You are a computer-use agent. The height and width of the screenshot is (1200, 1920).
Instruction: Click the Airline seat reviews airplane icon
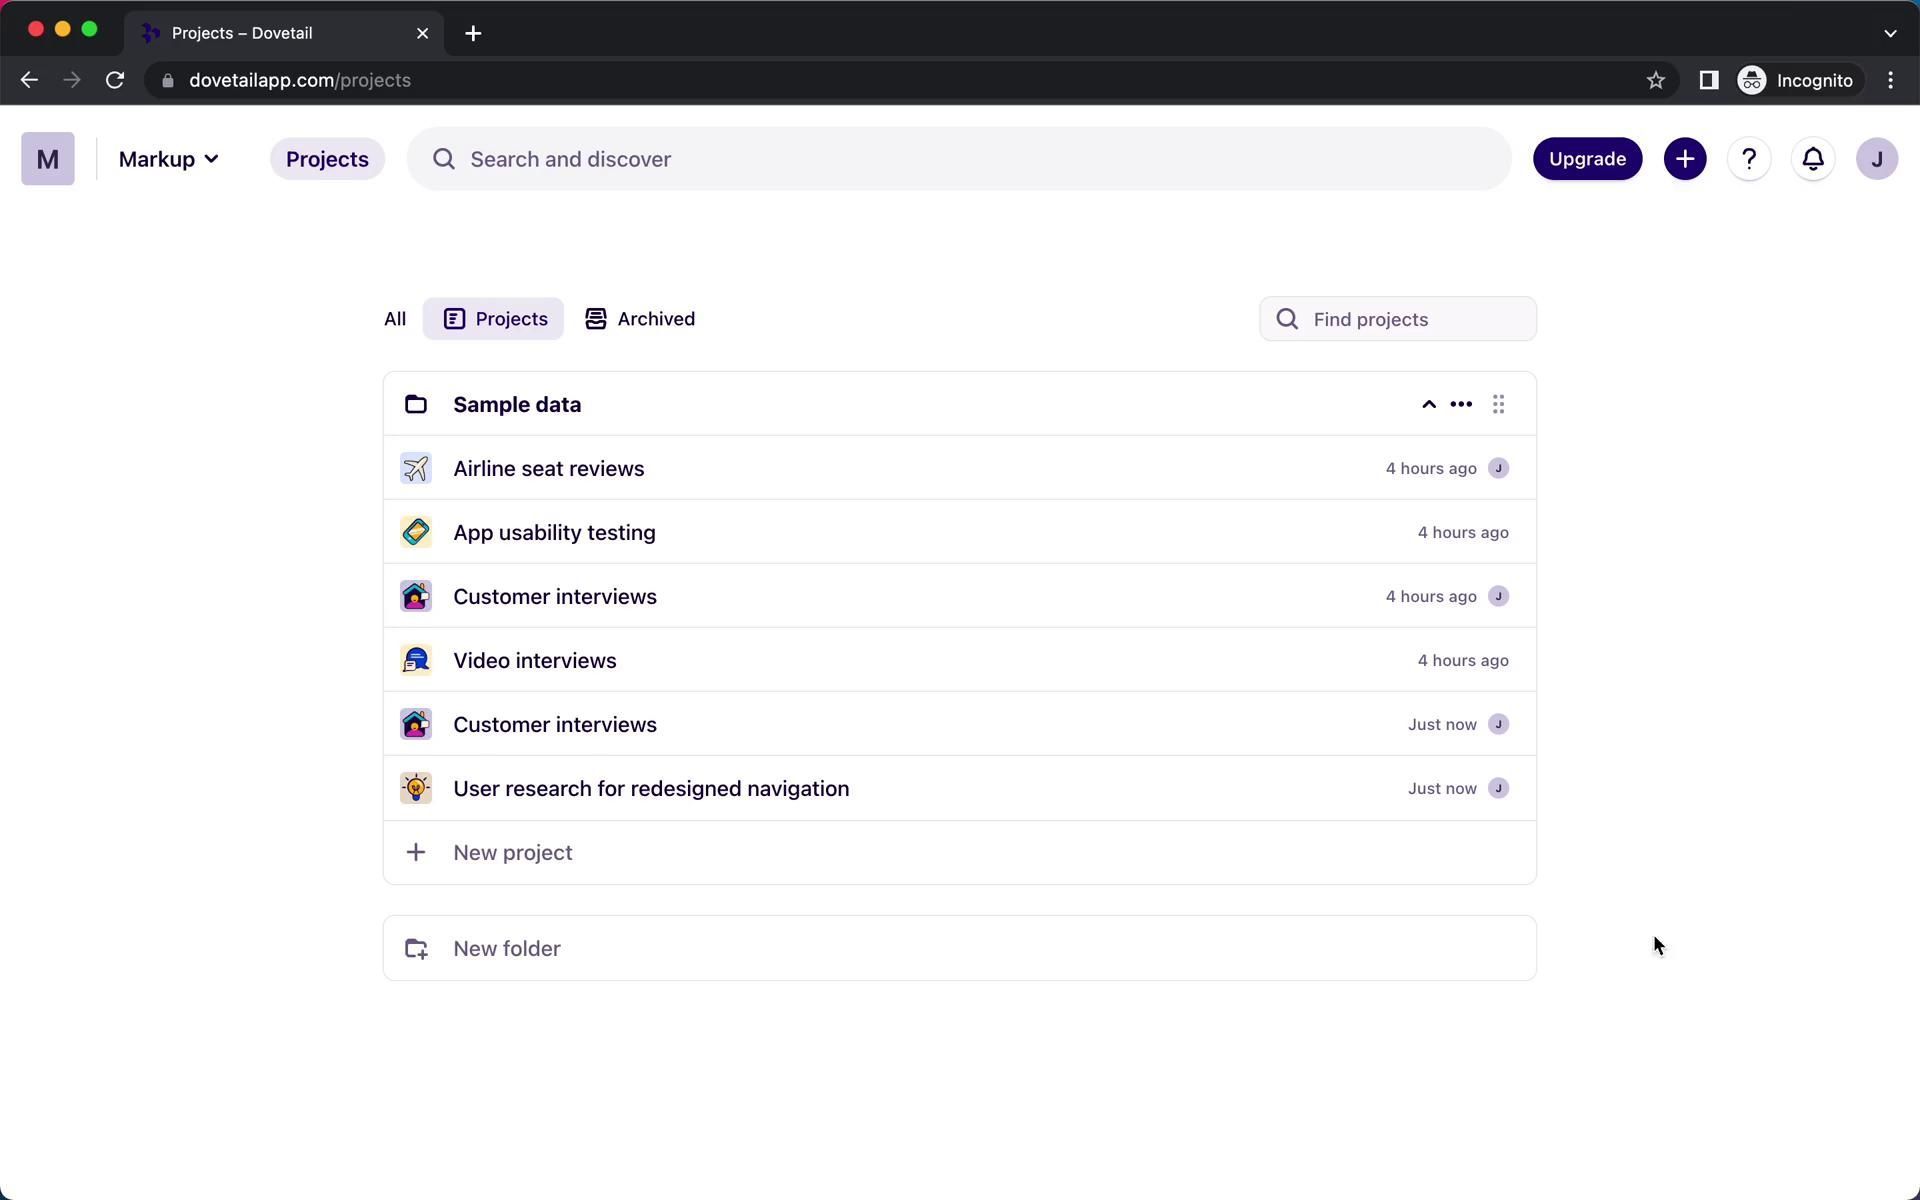416,468
